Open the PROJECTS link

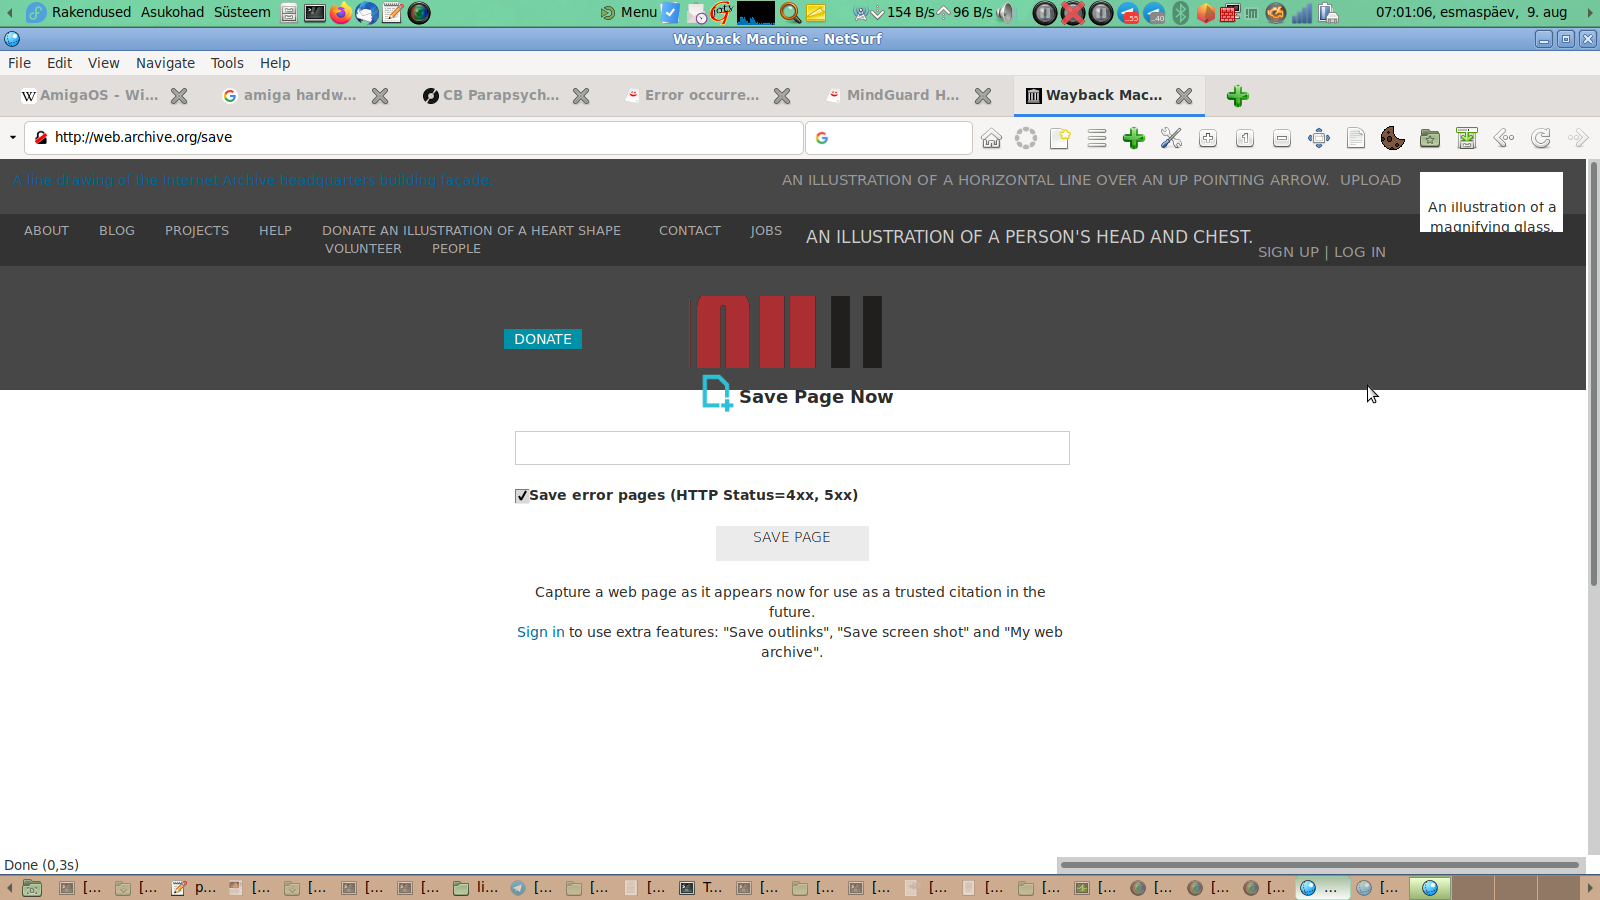coord(197,230)
